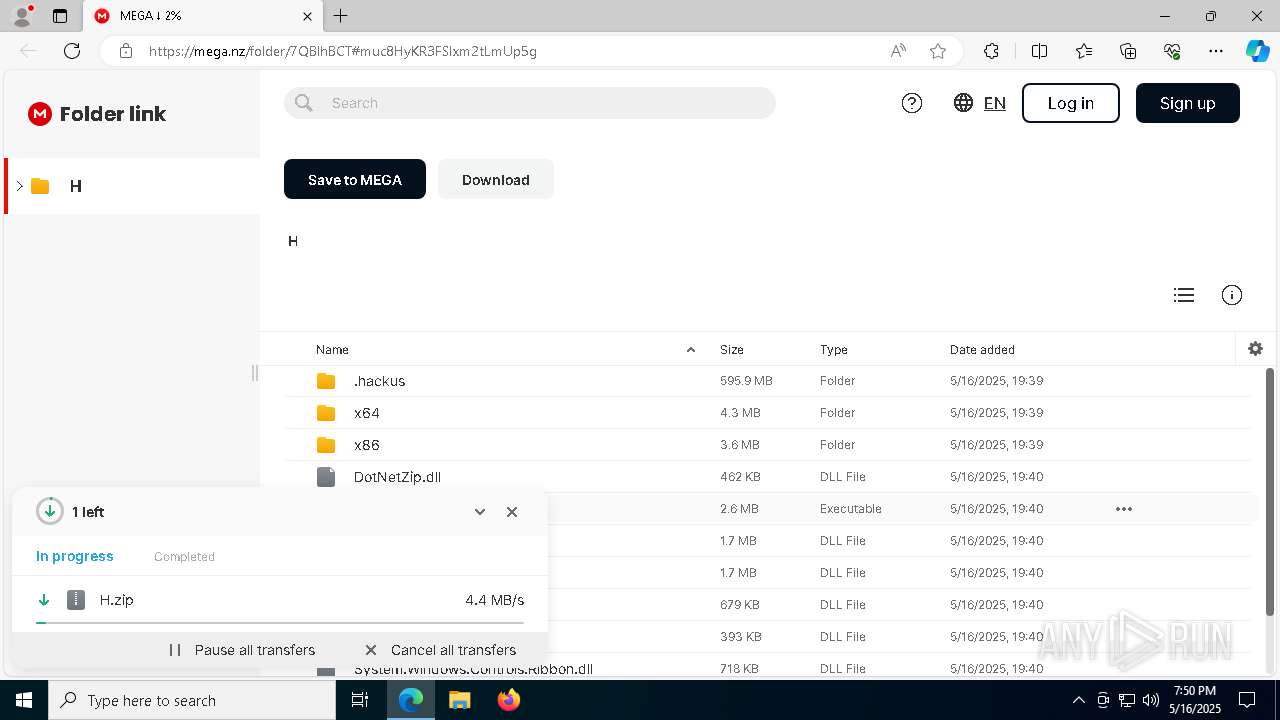Screen dimensions: 1280x720
Task: Open a new browser tab
Action: 341,16
